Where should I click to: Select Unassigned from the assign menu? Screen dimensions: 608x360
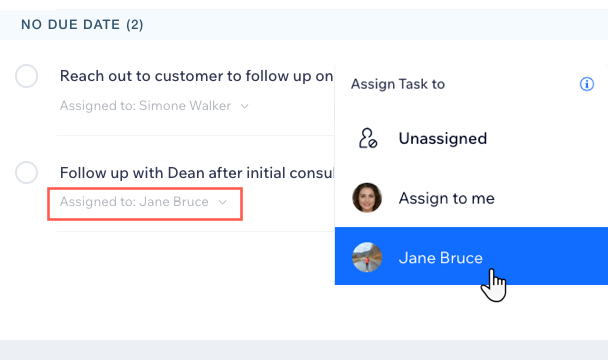coord(471,138)
